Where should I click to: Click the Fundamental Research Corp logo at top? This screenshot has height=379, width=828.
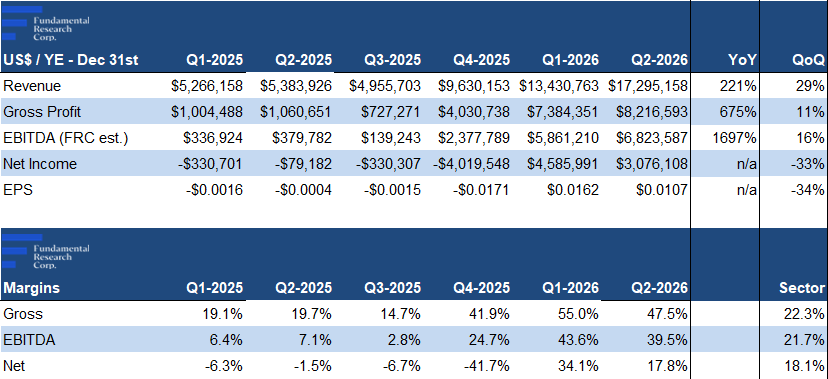pyautogui.click(x=45, y=24)
